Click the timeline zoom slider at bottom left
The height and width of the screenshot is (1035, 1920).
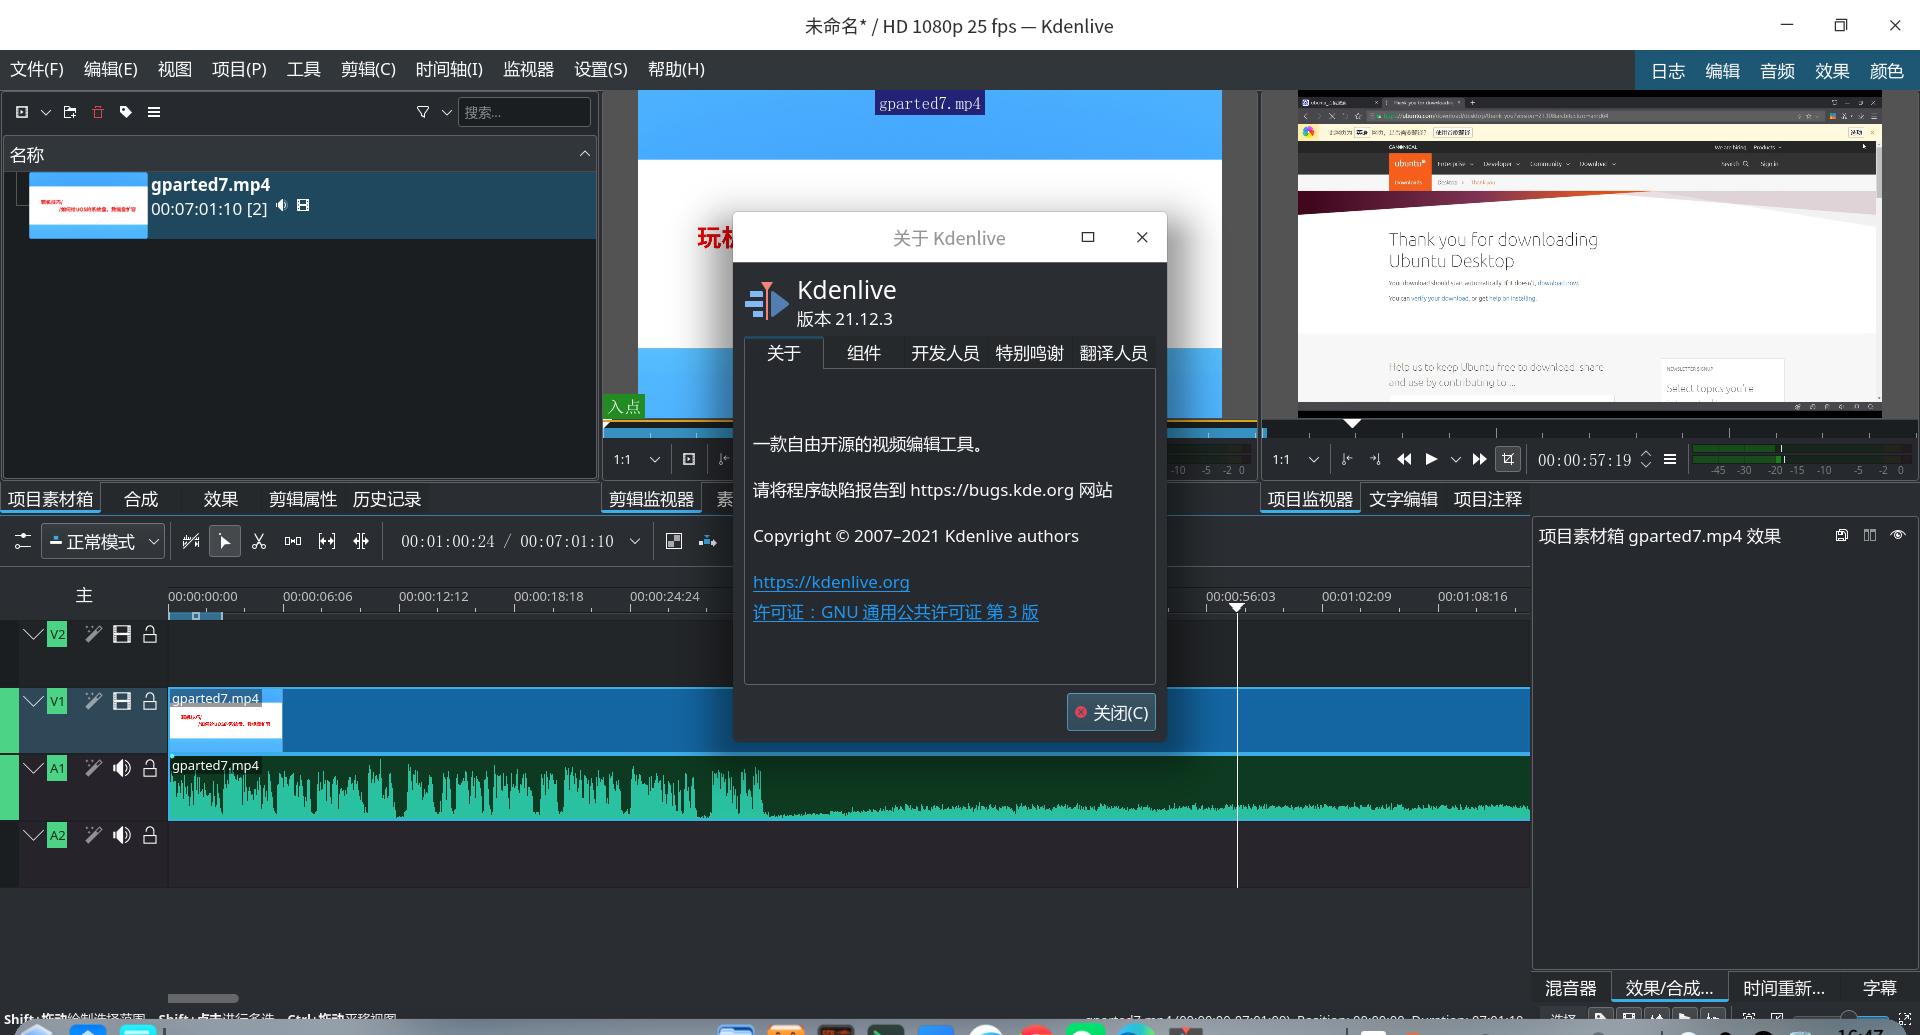coord(203,998)
